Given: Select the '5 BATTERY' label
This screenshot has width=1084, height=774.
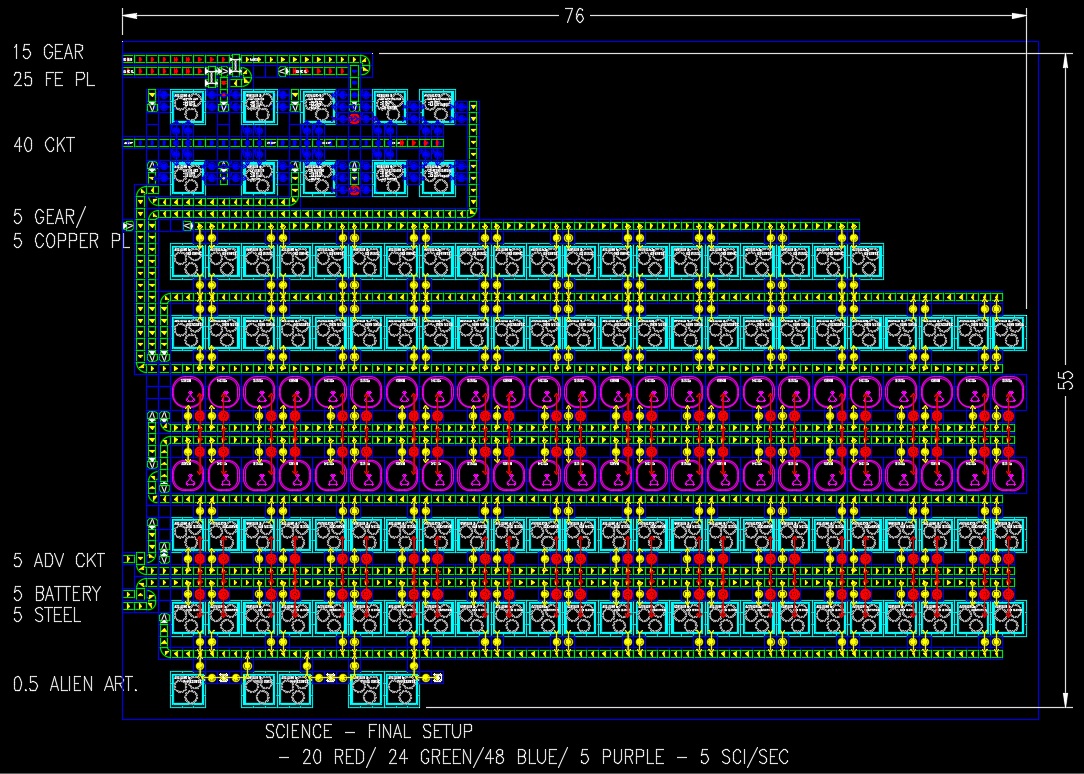Looking at the screenshot, I should pos(57,594).
